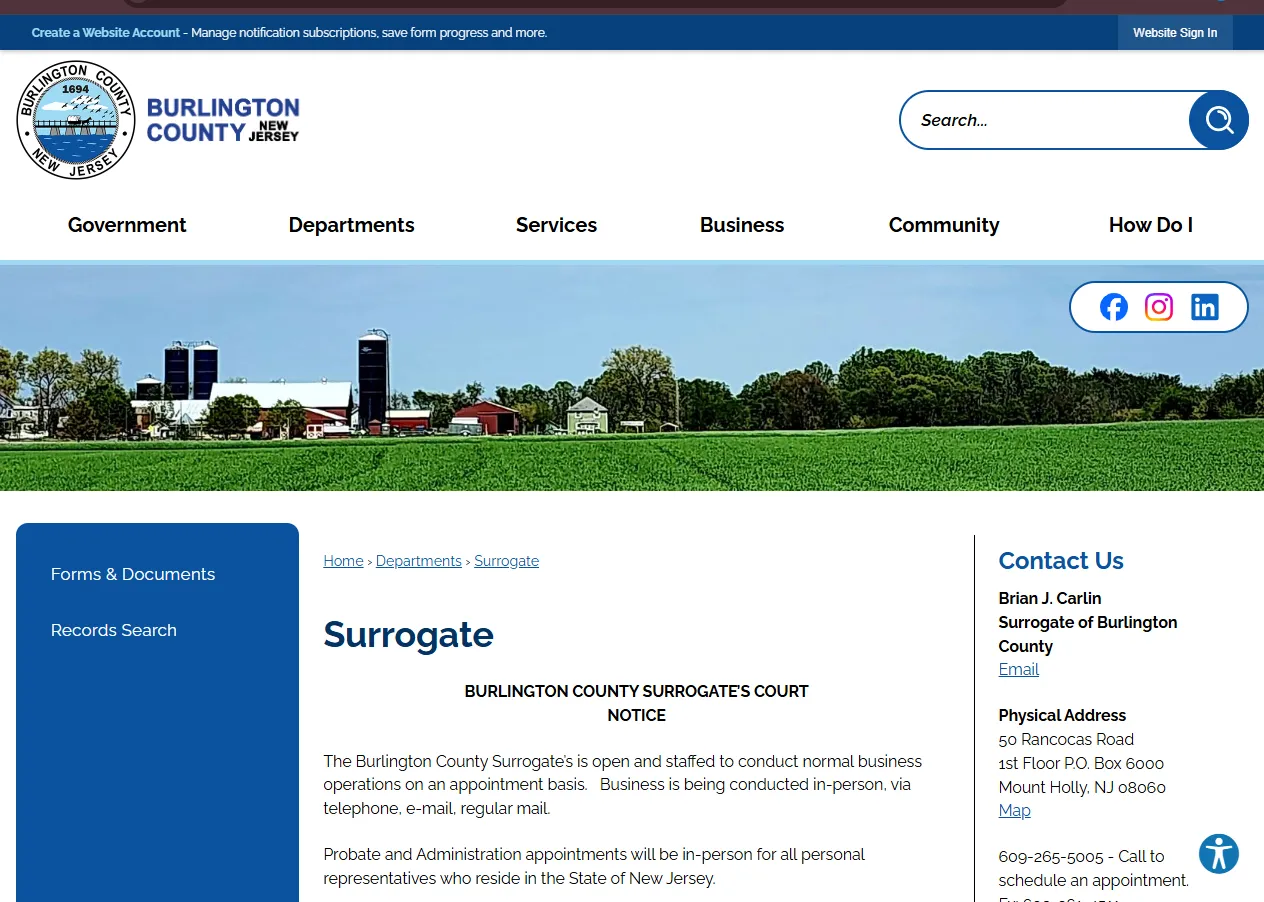The width and height of the screenshot is (1264, 902).
Task: Open Records Search sidebar link
Action: (x=114, y=630)
